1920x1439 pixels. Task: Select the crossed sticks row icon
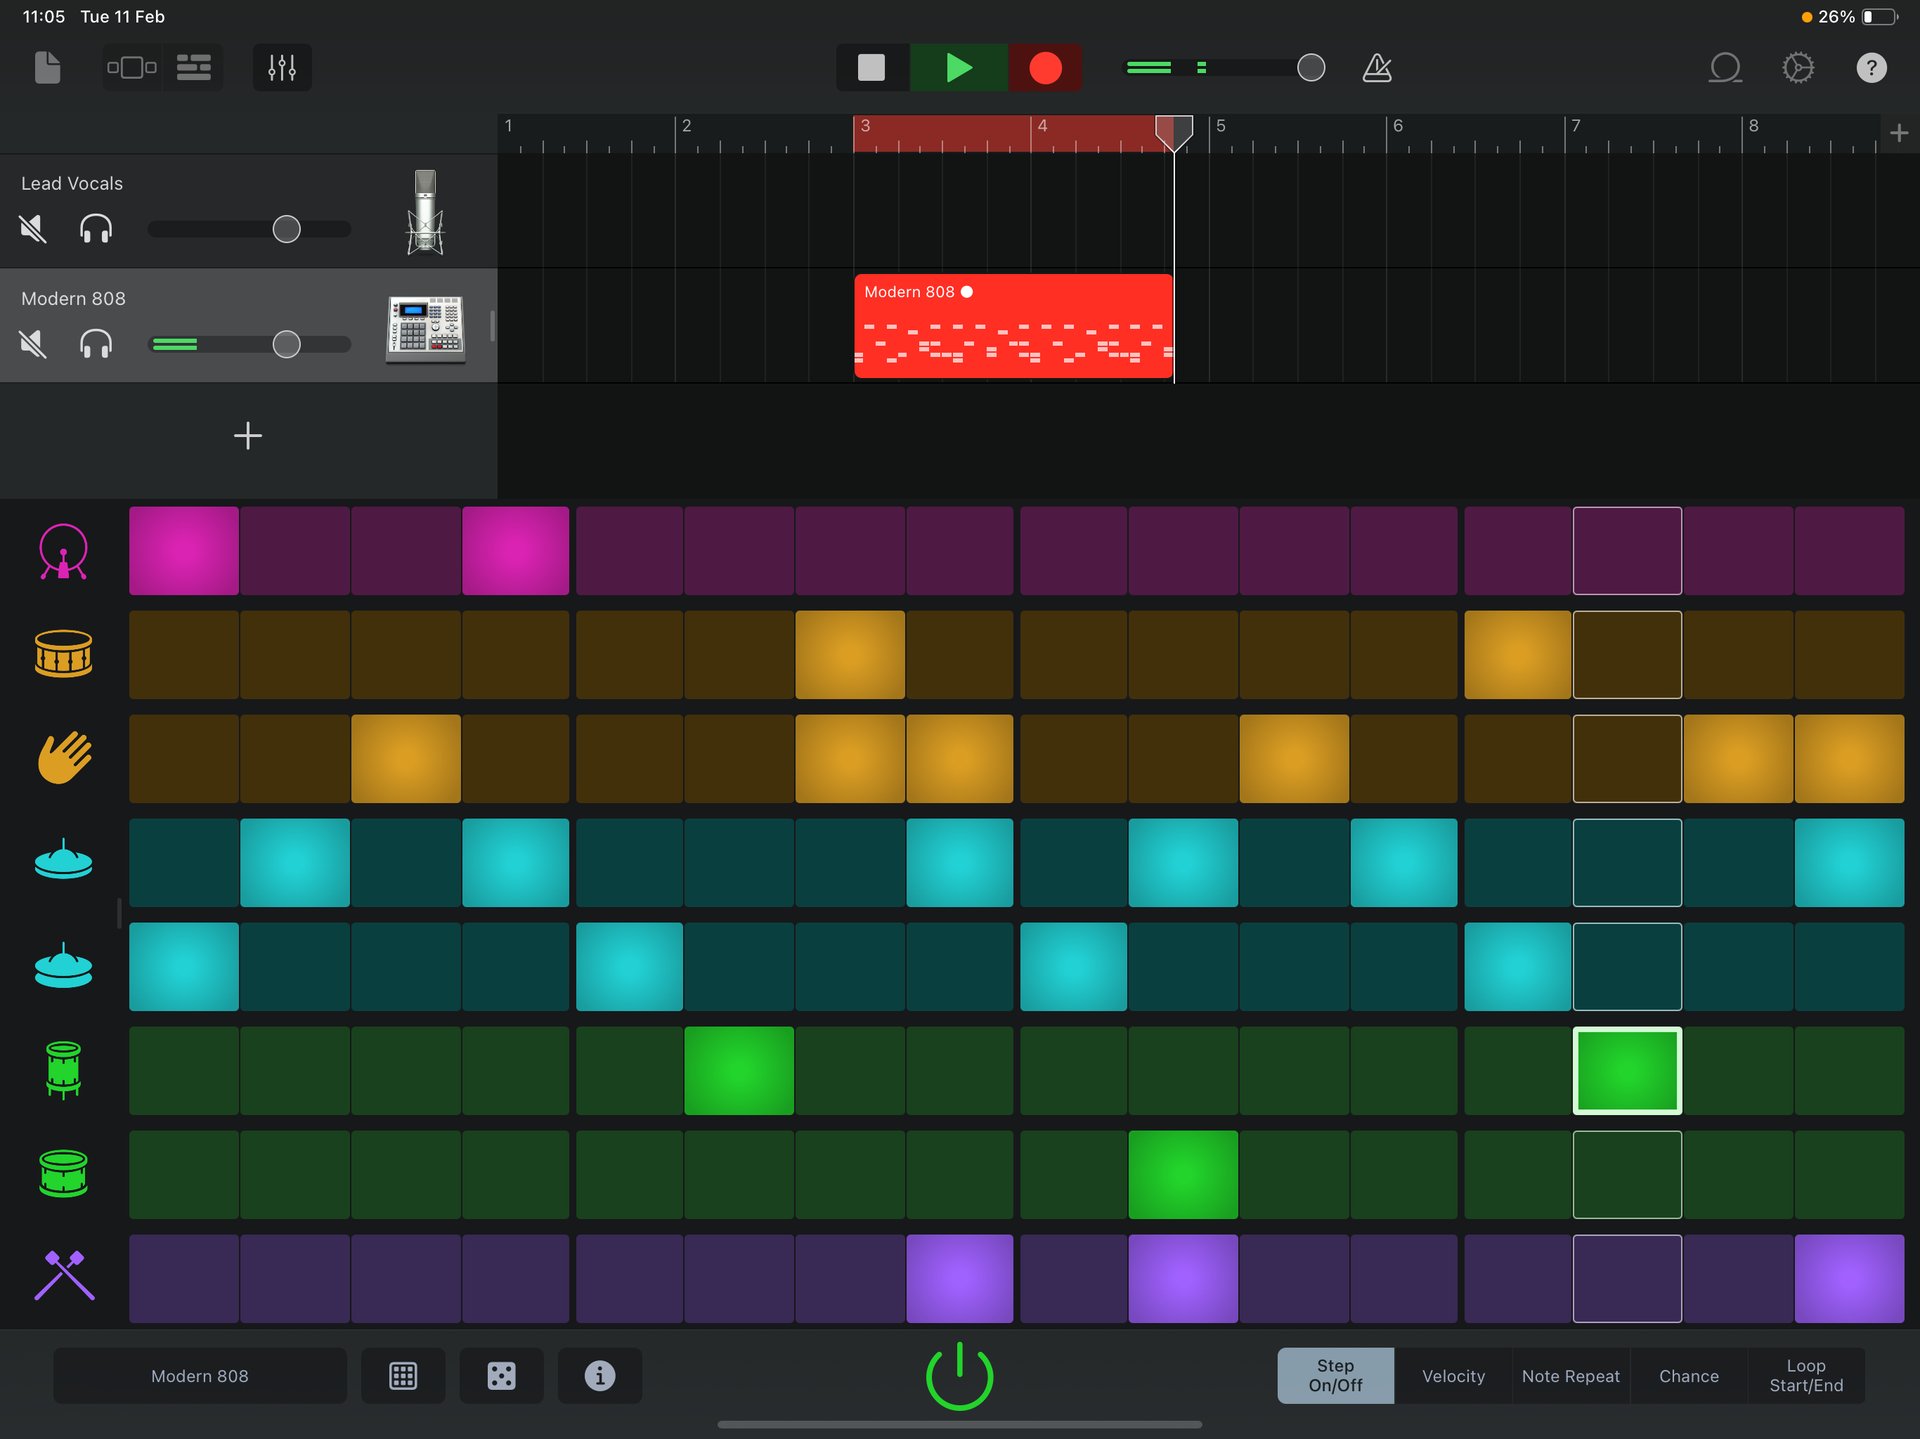[x=63, y=1277]
